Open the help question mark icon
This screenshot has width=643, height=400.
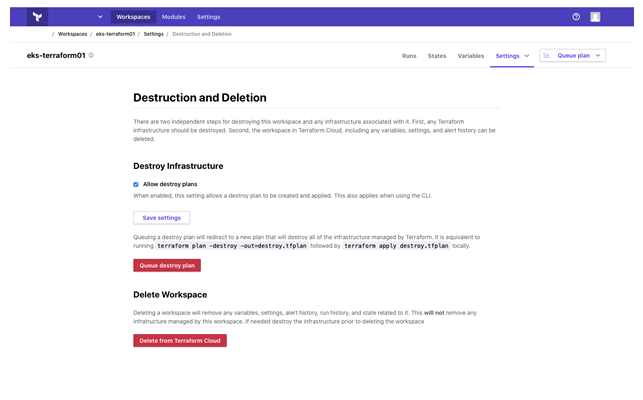tap(576, 17)
